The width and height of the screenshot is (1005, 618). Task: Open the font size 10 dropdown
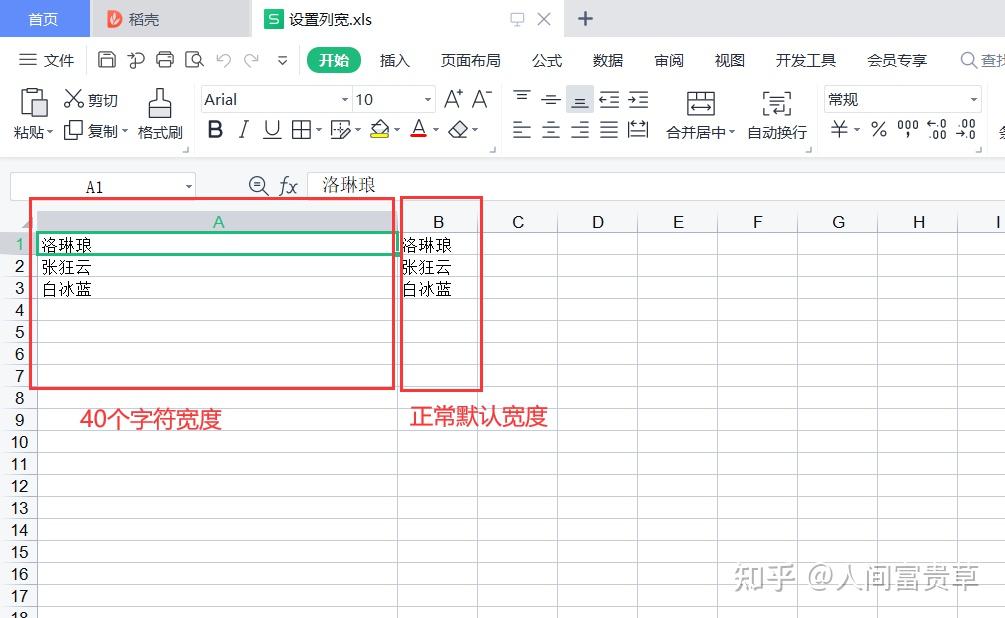[390, 98]
